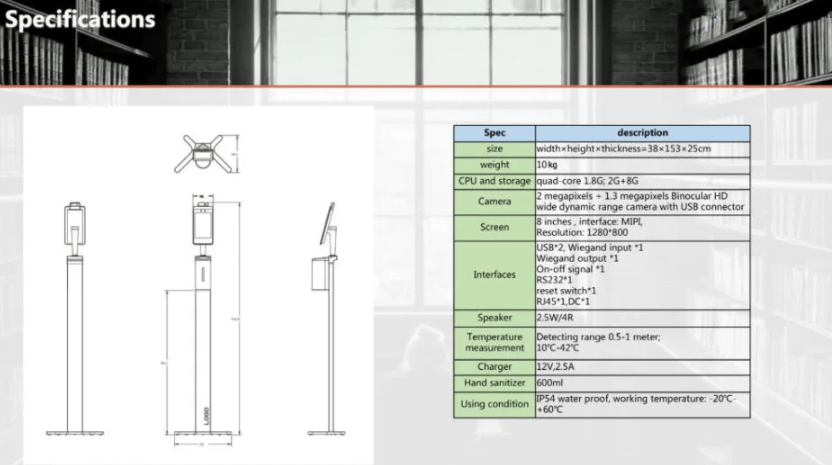Image resolution: width=832 pixels, height=465 pixels.
Task: Click the 600ml description cell
Action: pos(642,383)
